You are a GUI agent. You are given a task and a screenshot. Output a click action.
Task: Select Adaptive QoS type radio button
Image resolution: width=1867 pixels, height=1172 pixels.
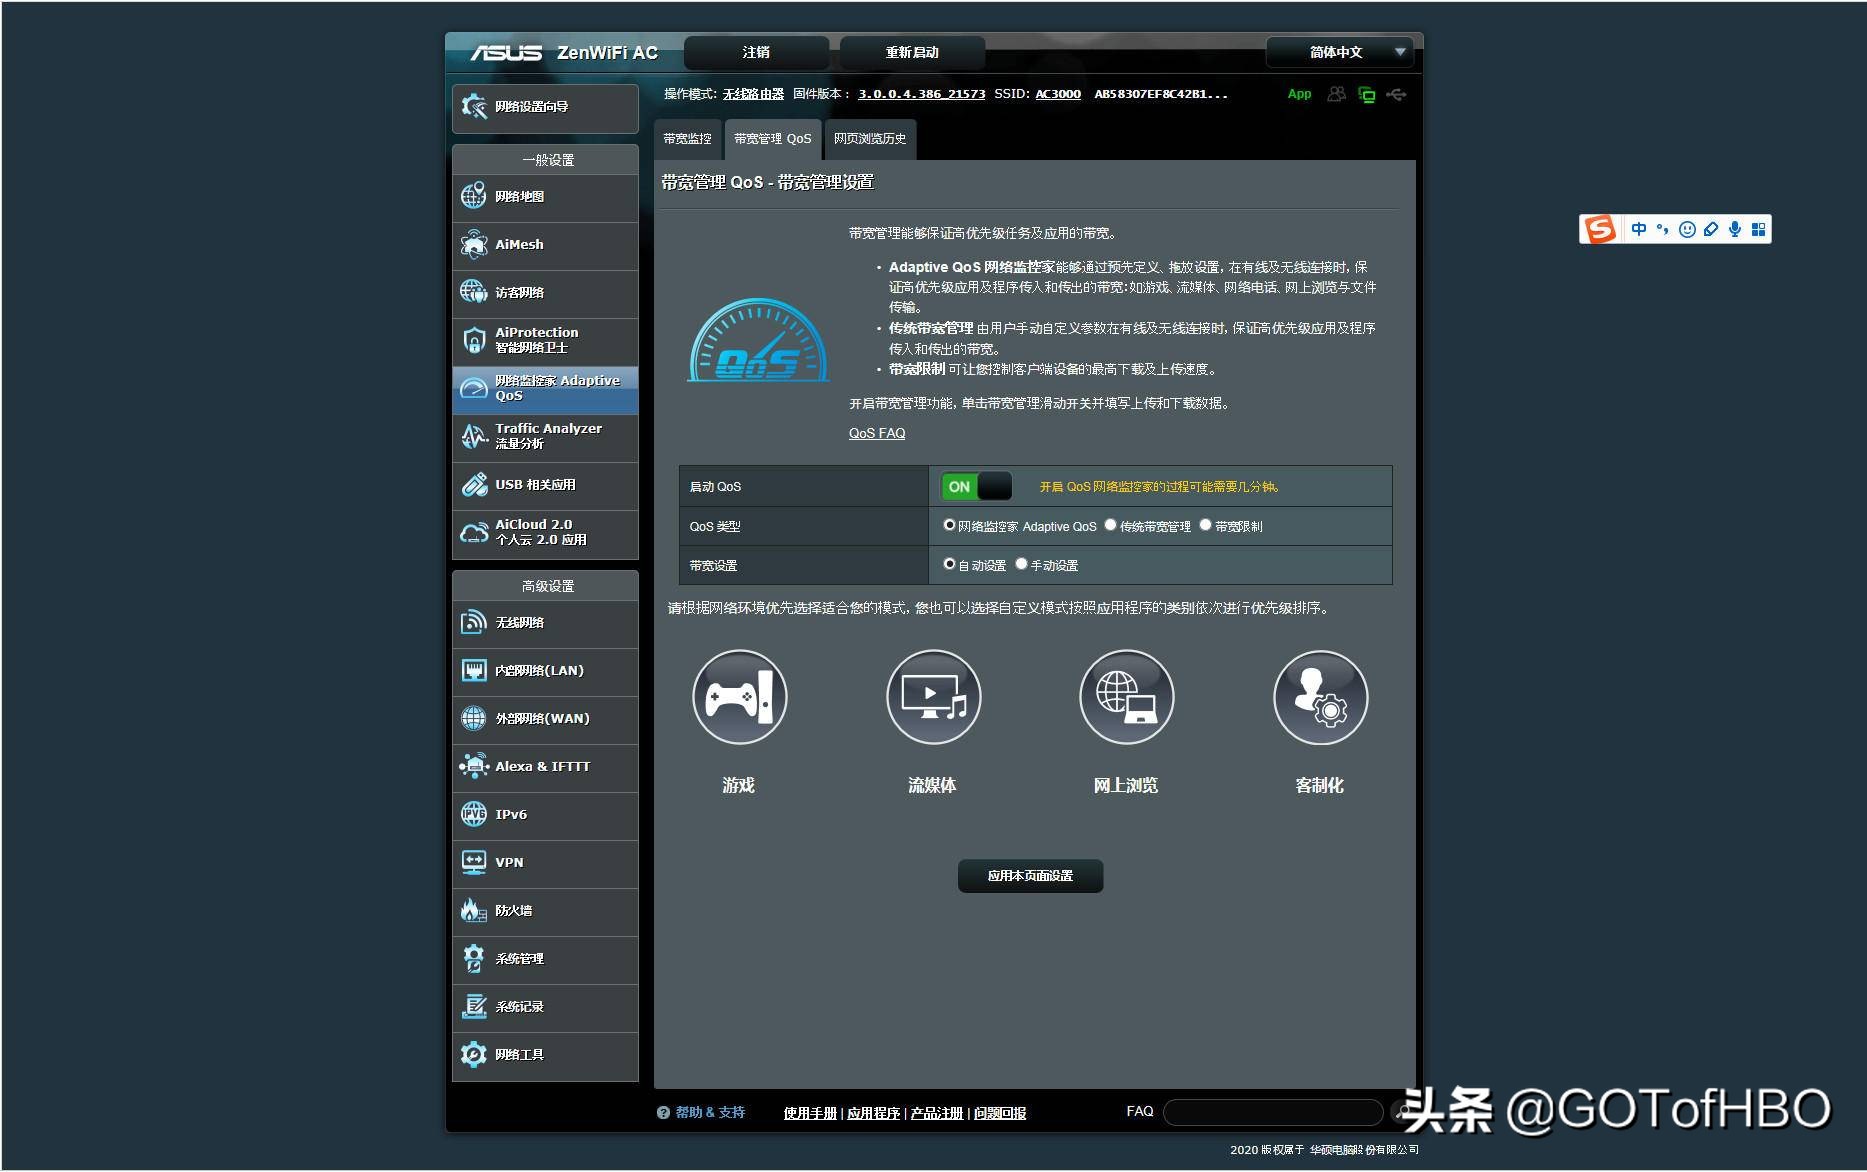(949, 525)
